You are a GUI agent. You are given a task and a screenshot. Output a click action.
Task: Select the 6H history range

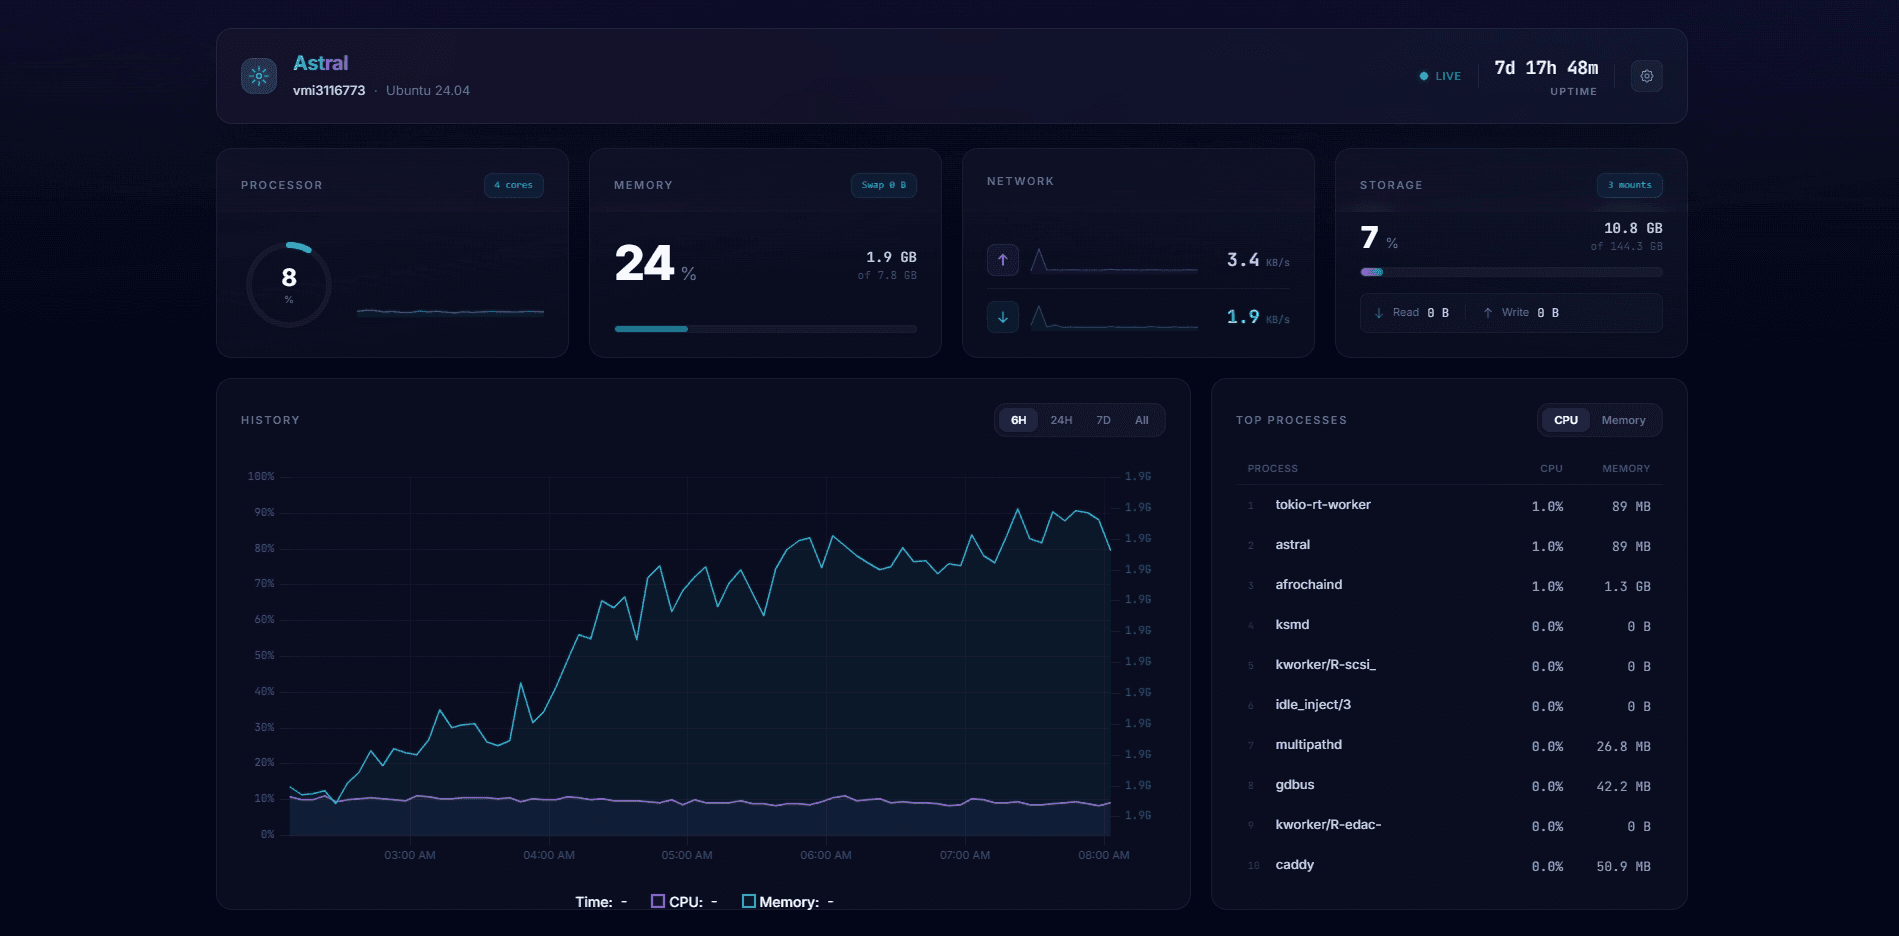click(x=1018, y=420)
